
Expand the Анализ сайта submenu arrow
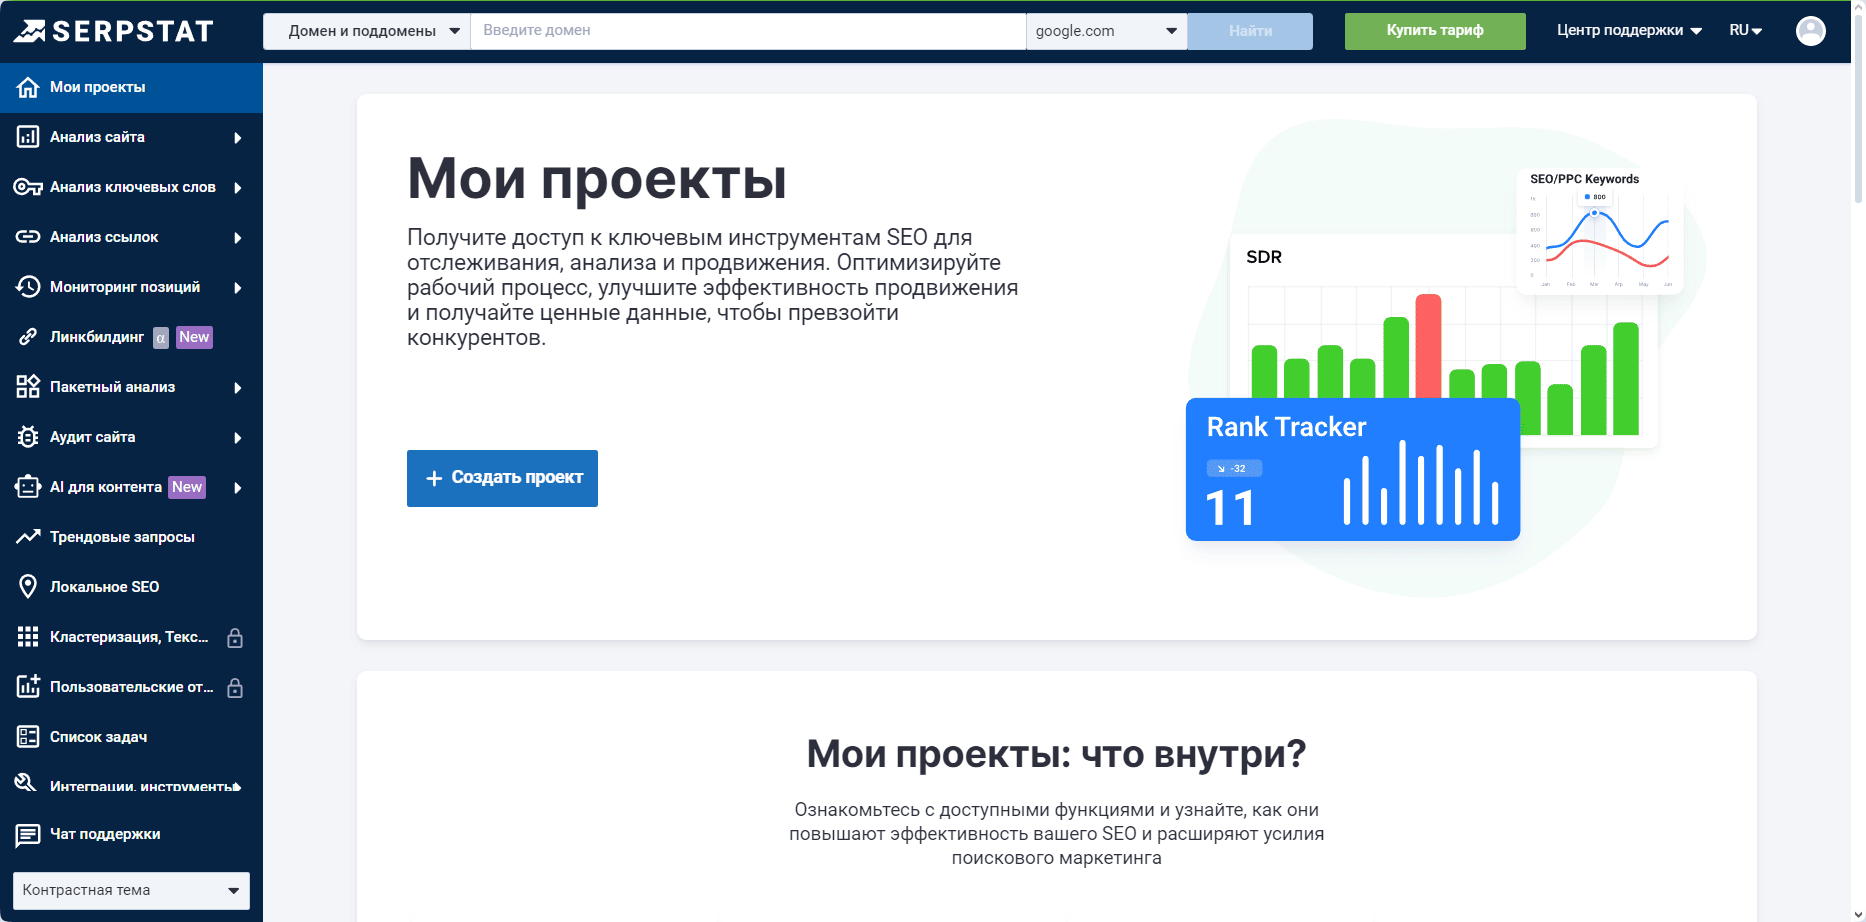click(x=238, y=138)
